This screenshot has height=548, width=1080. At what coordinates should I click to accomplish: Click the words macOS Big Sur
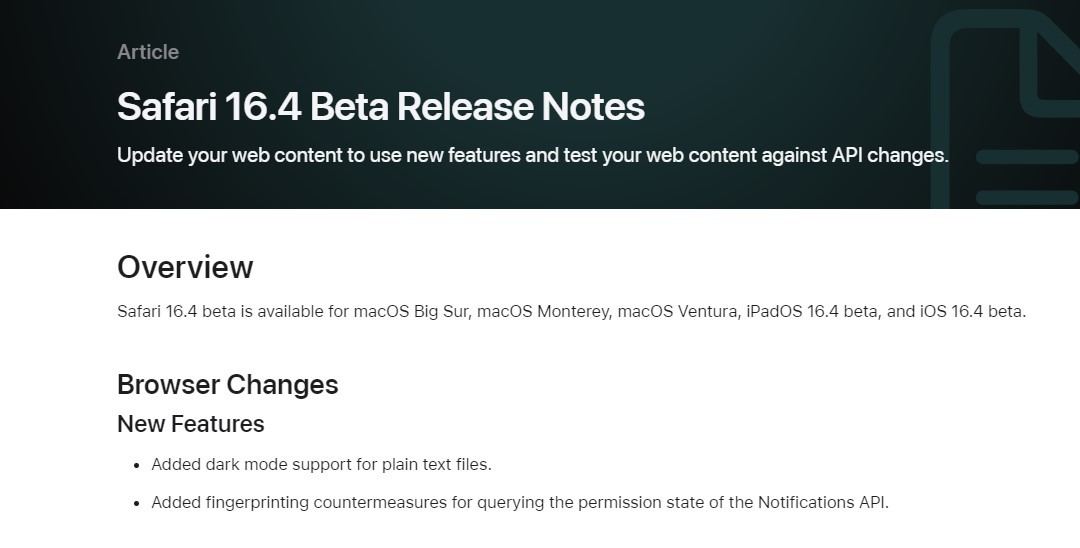tap(412, 311)
